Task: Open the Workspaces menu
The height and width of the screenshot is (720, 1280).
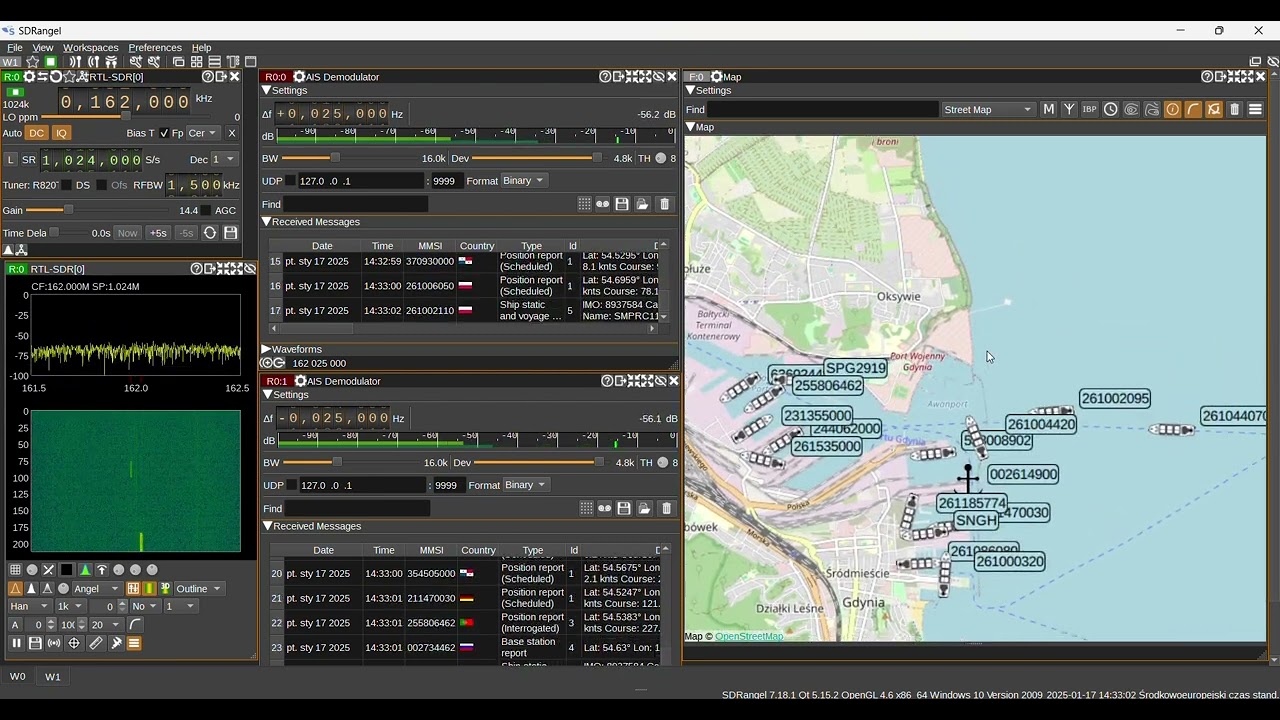Action: (x=91, y=47)
